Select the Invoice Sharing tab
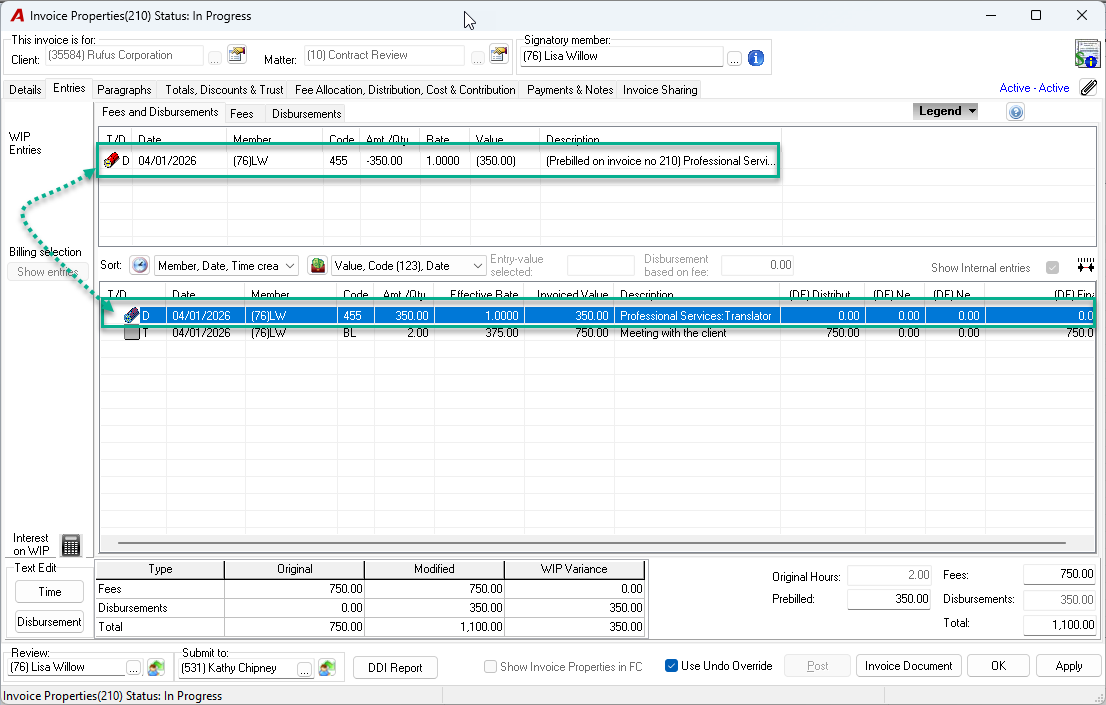 pyautogui.click(x=660, y=90)
